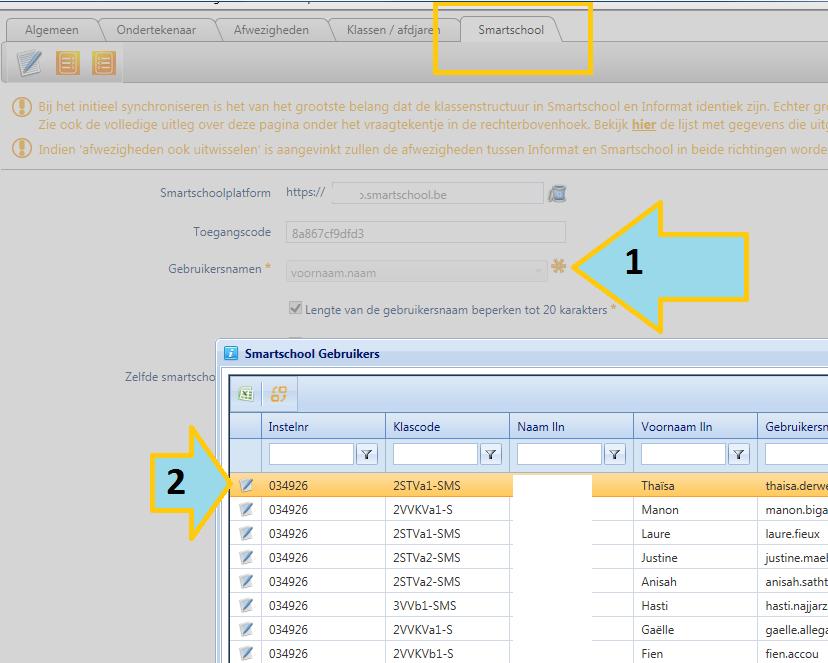
Task: Click the Naam lln filter text box
Action: click(559, 454)
